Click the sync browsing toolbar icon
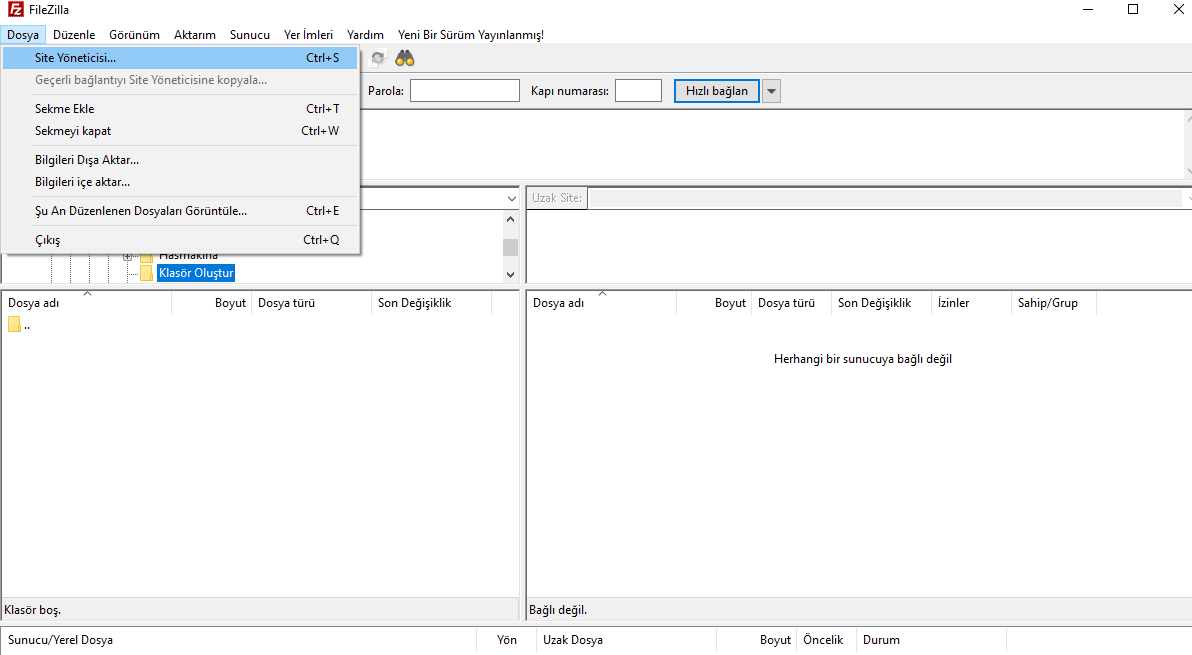1192x655 pixels. pyautogui.click(x=378, y=59)
